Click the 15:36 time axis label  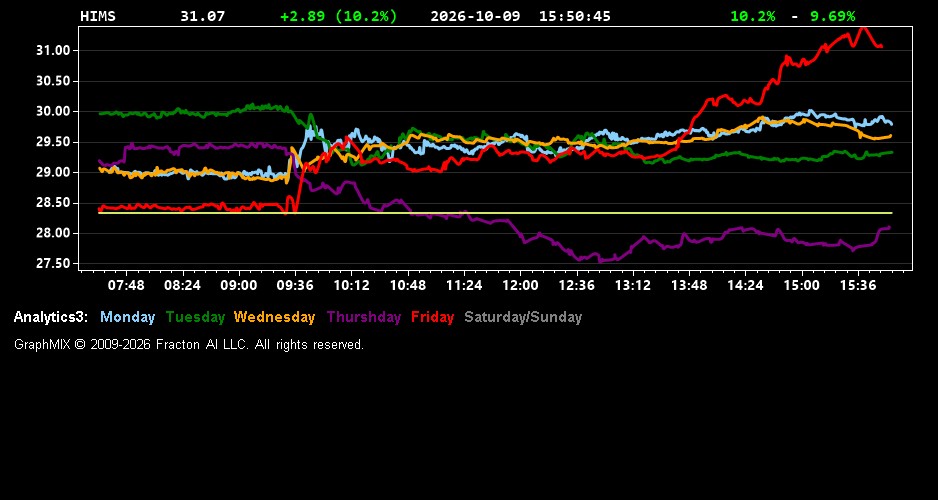[x=858, y=285]
